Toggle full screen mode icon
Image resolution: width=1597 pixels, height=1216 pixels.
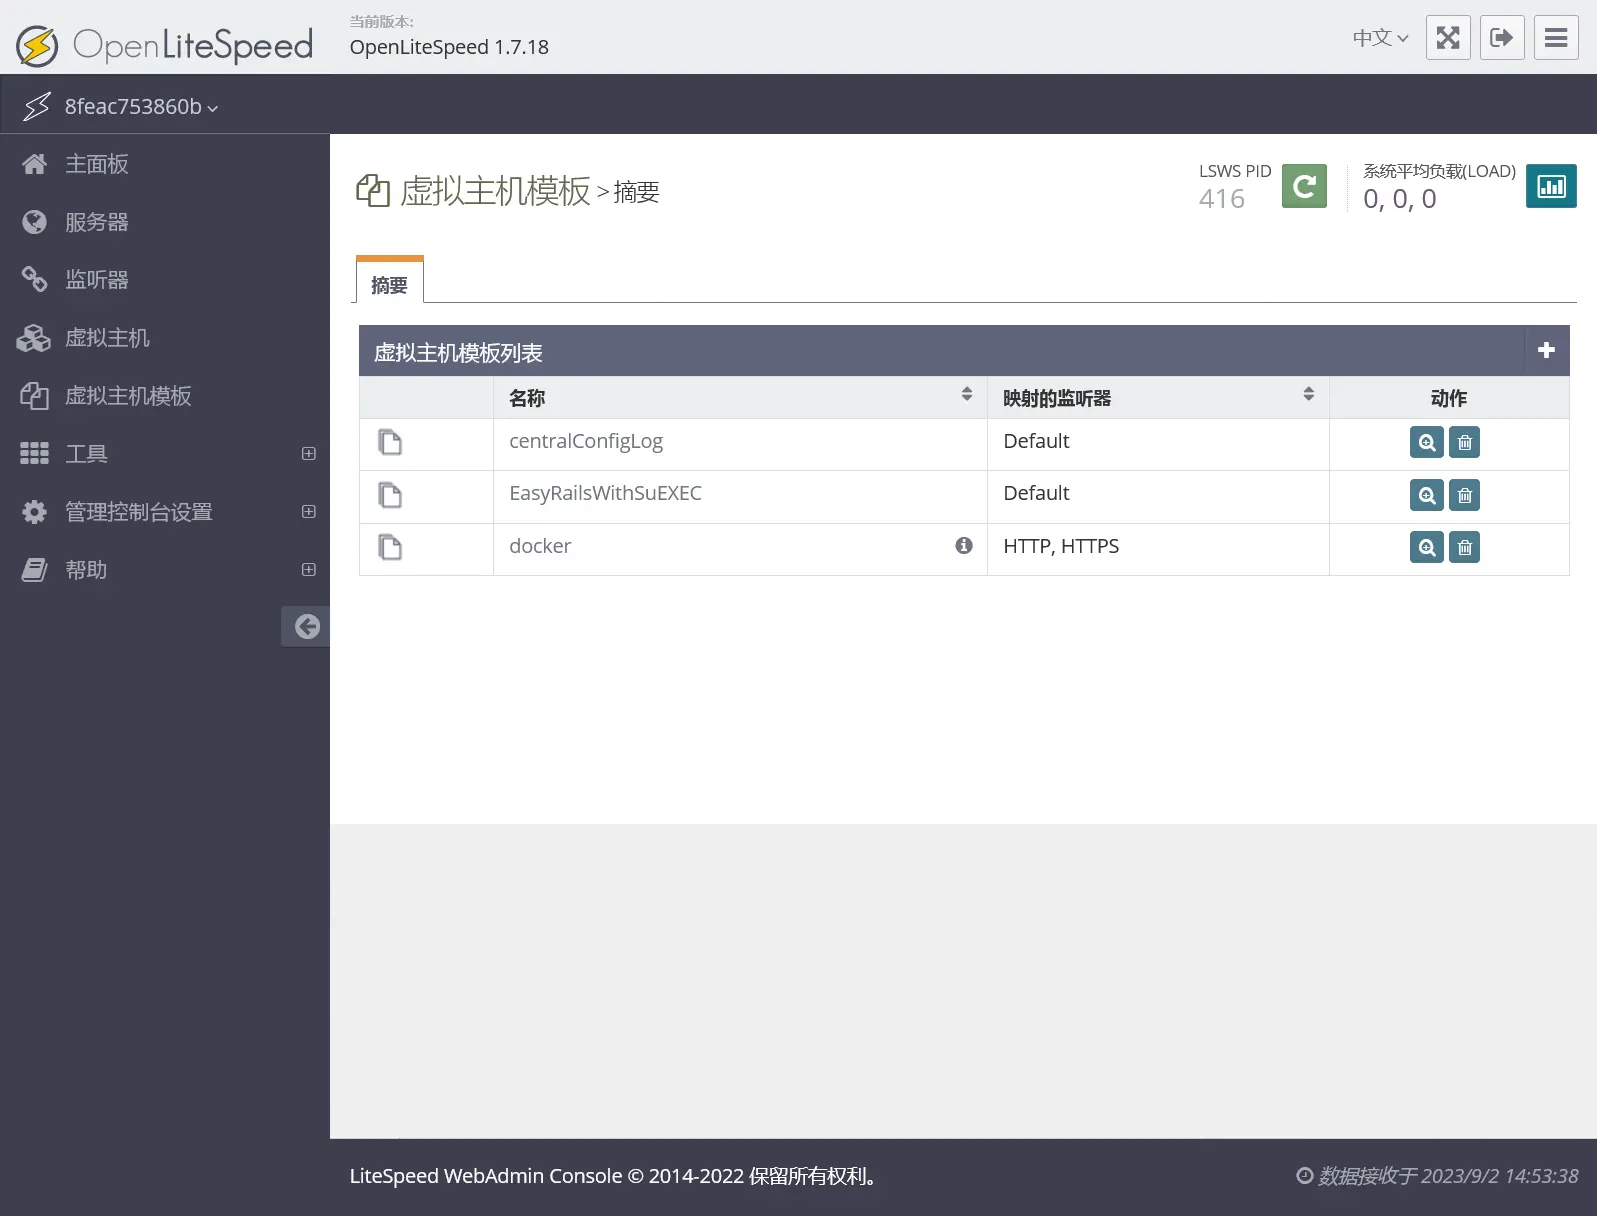pos(1448,38)
